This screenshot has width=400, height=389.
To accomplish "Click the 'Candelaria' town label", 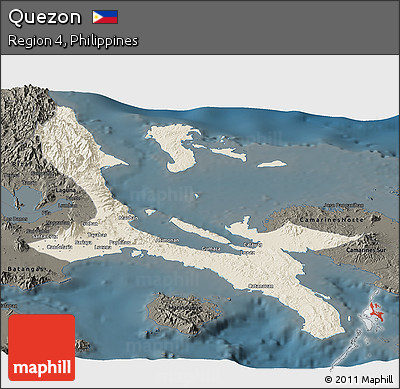I will click(x=60, y=247).
